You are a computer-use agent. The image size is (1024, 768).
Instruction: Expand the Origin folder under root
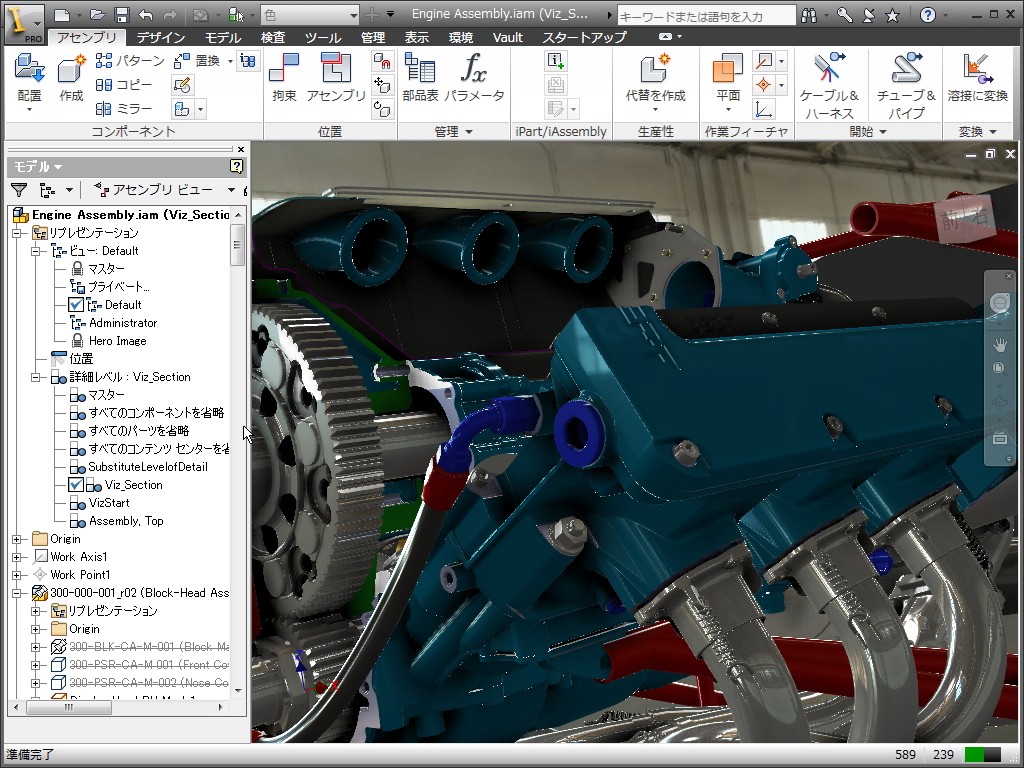(17, 539)
